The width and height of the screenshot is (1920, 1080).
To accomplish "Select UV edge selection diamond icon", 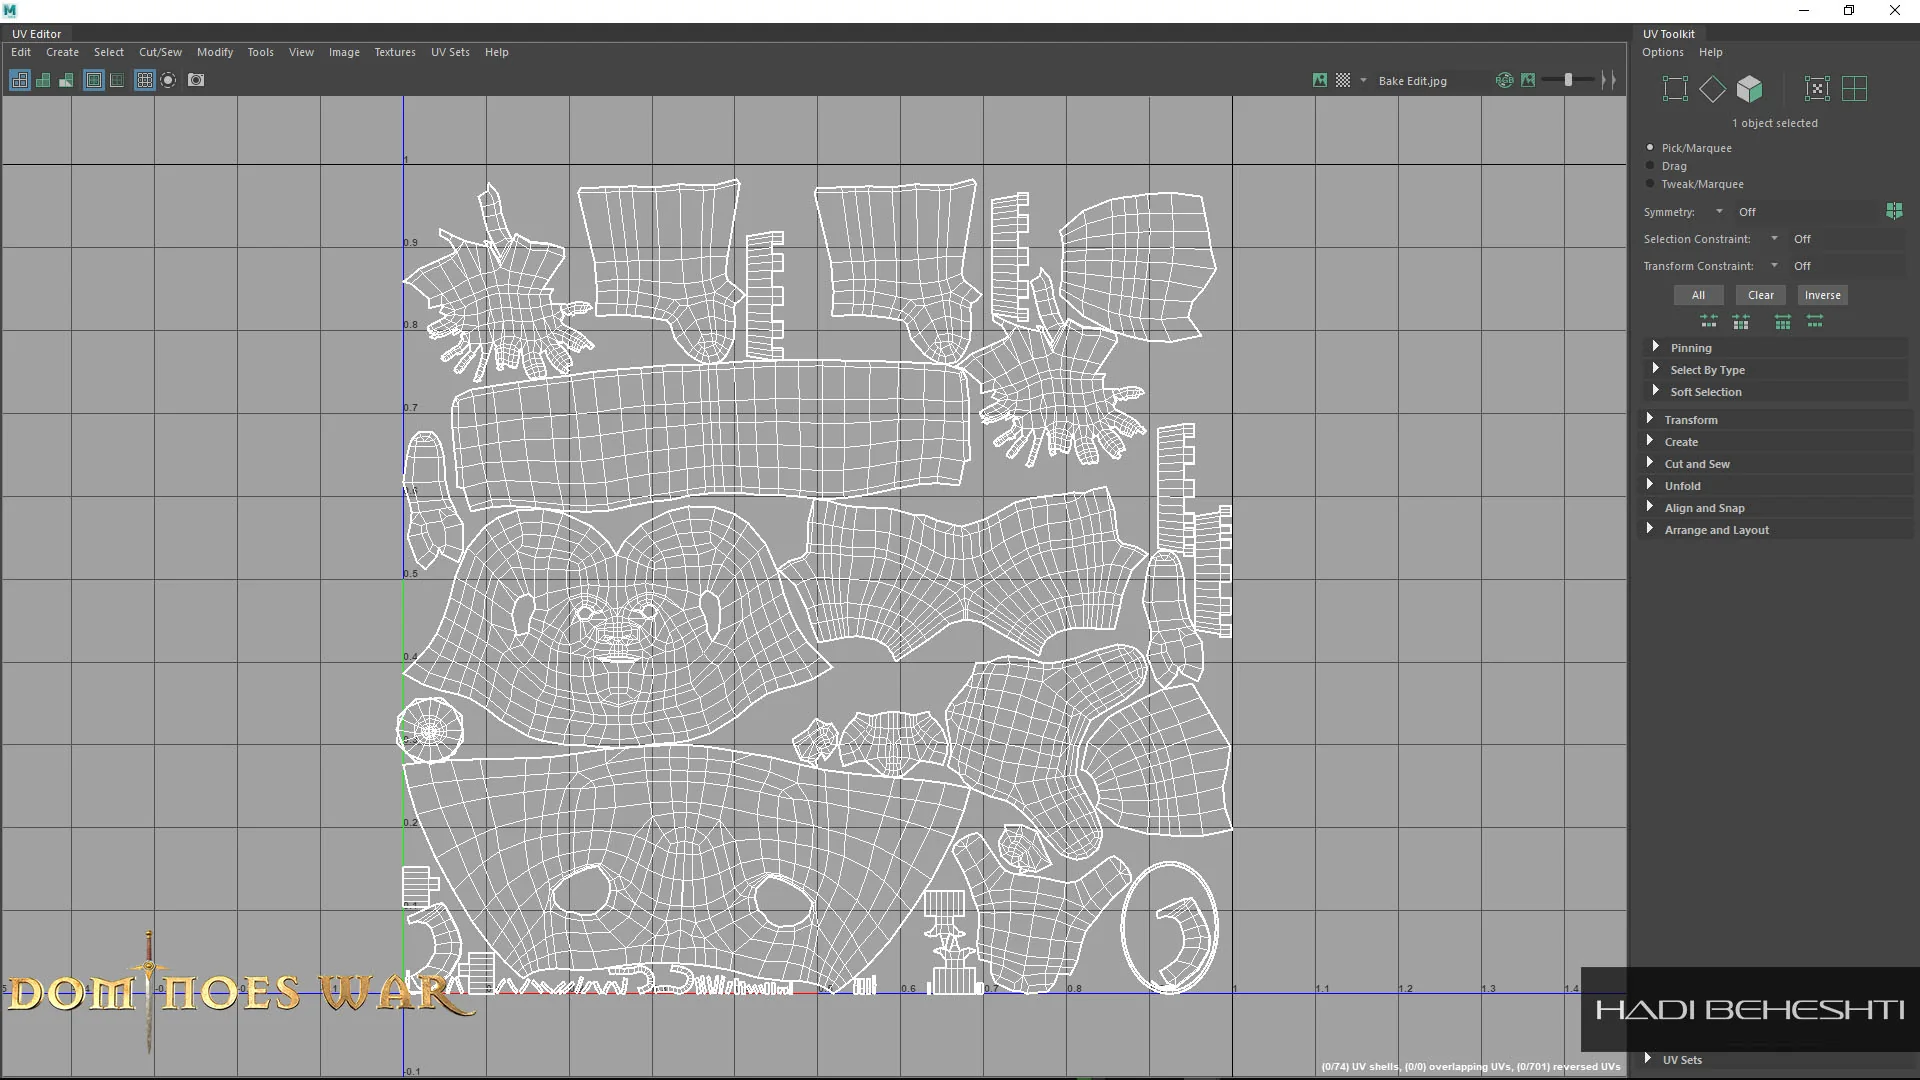I will [x=1712, y=89].
